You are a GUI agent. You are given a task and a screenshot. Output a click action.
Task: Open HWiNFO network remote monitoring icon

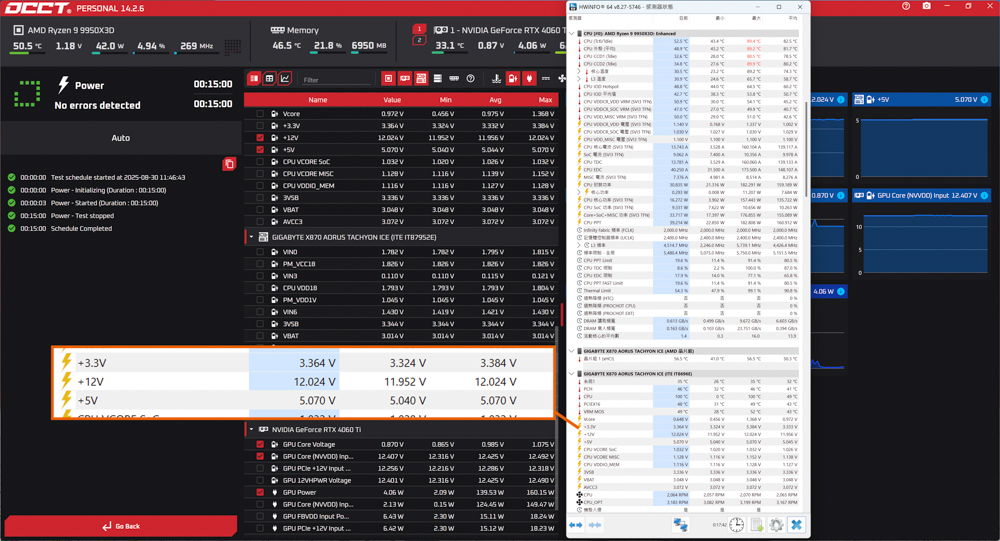click(x=680, y=525)
